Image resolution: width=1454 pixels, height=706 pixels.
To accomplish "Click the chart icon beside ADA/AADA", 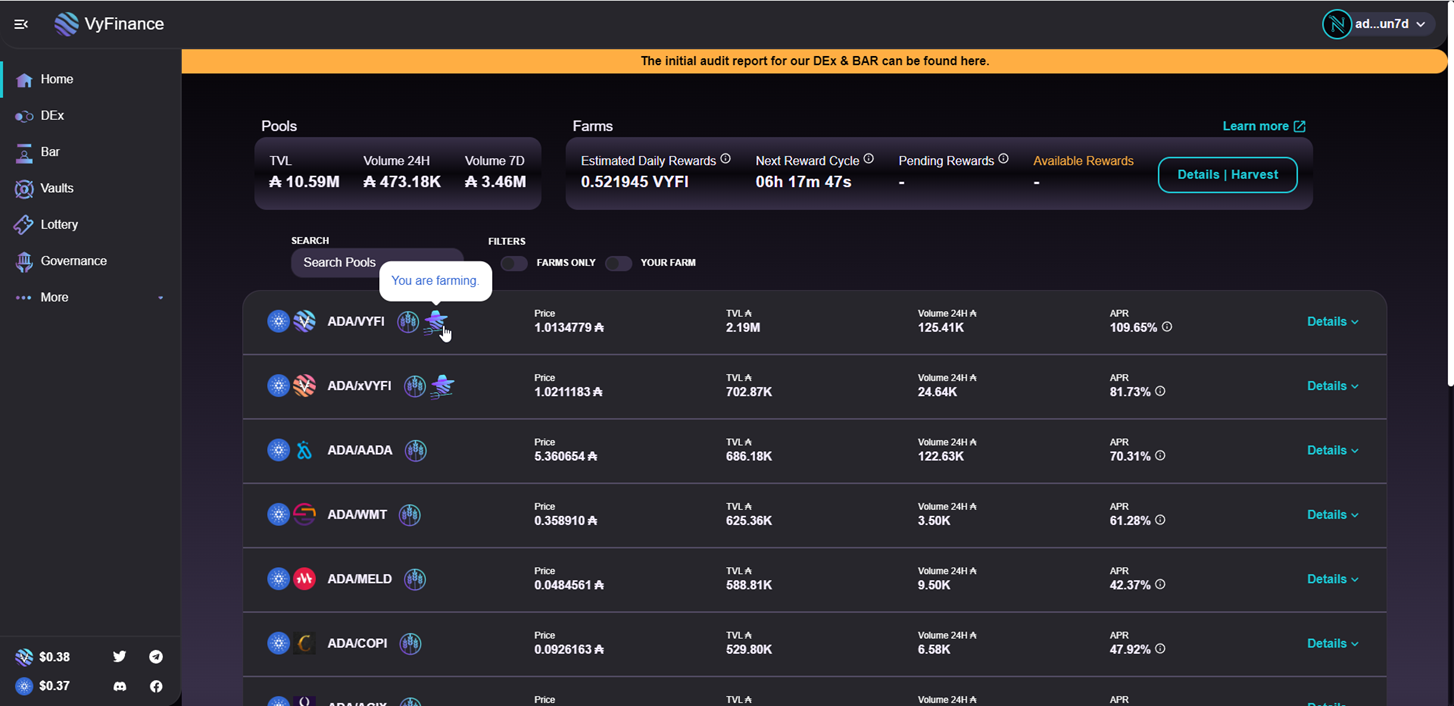I will (416, 451).
